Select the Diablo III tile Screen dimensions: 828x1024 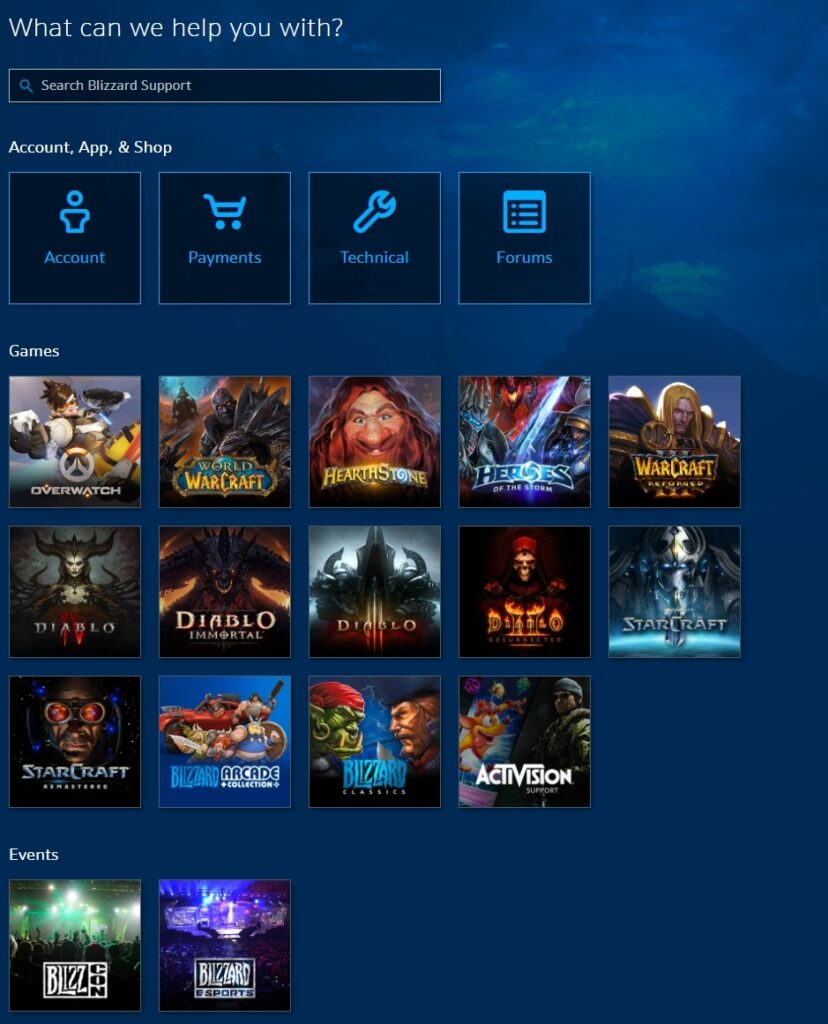pyautogui.click(x=374, y=592)
